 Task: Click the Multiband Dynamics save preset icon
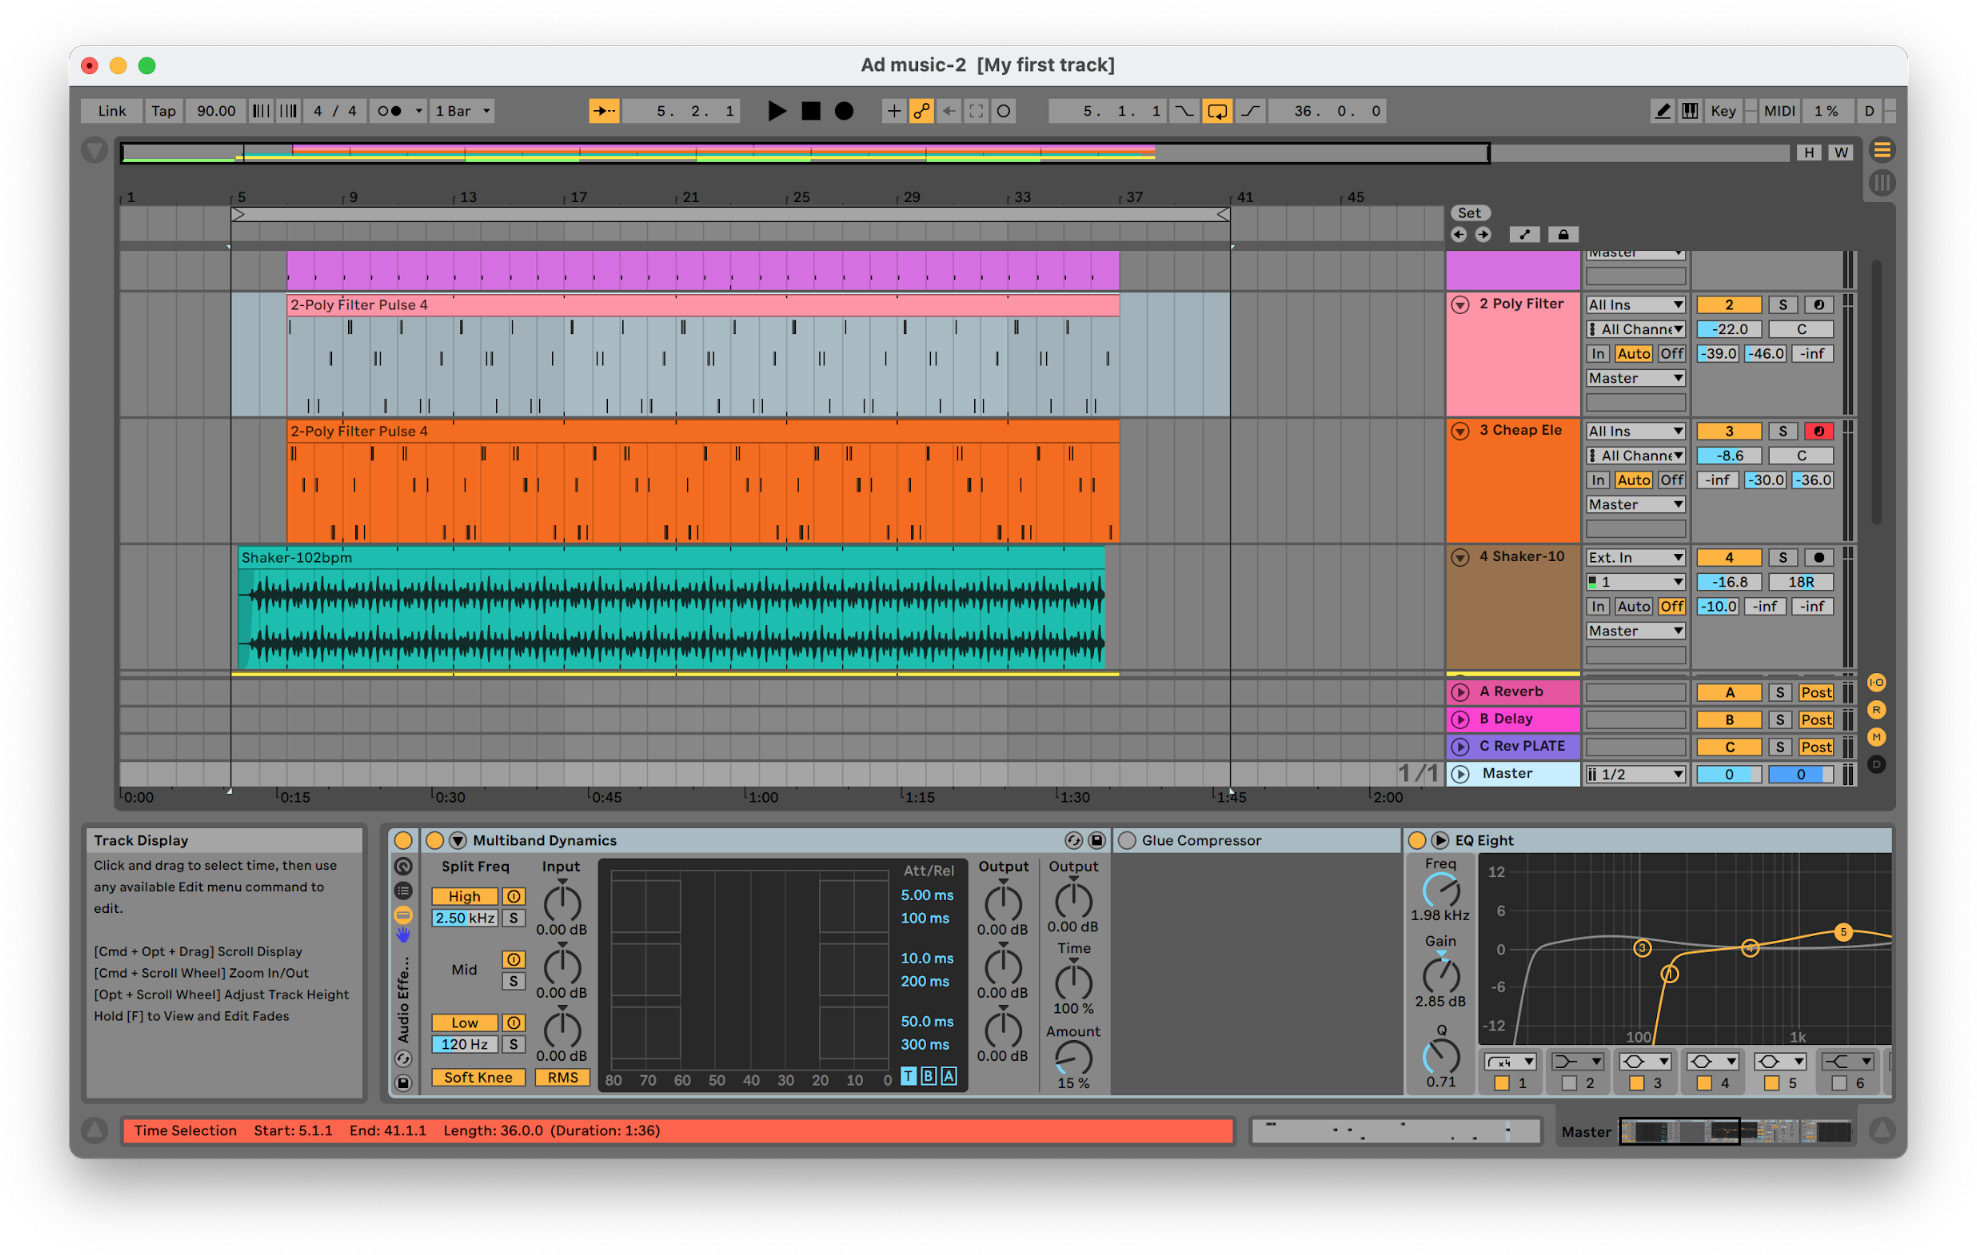pos(1097,840)
